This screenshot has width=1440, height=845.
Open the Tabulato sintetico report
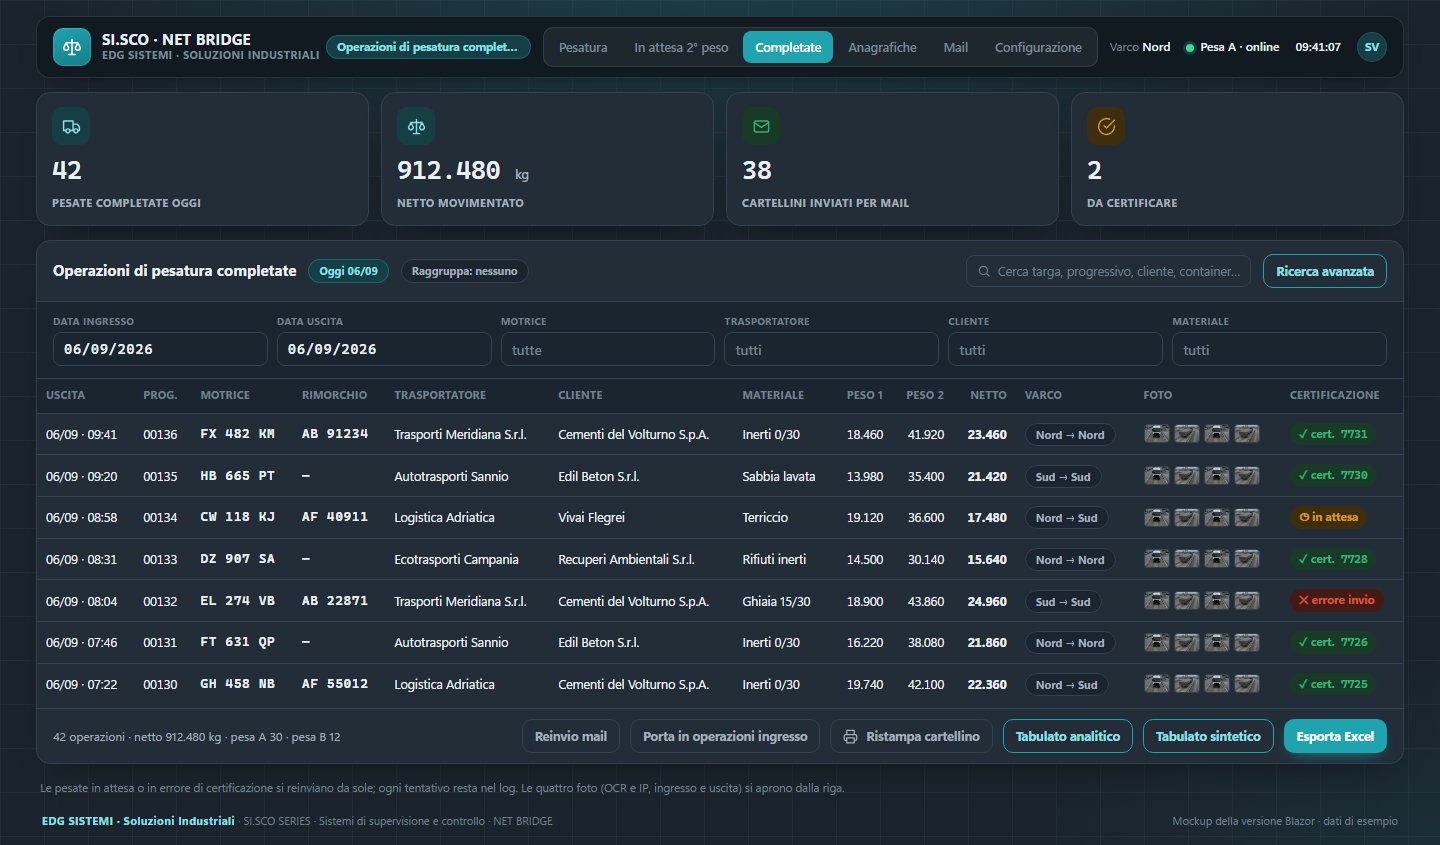[1208, 736]
